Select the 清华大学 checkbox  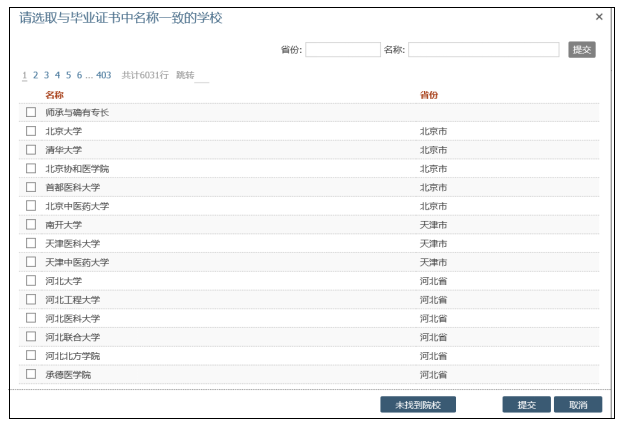pyautogui.click(x=31, y=149)
